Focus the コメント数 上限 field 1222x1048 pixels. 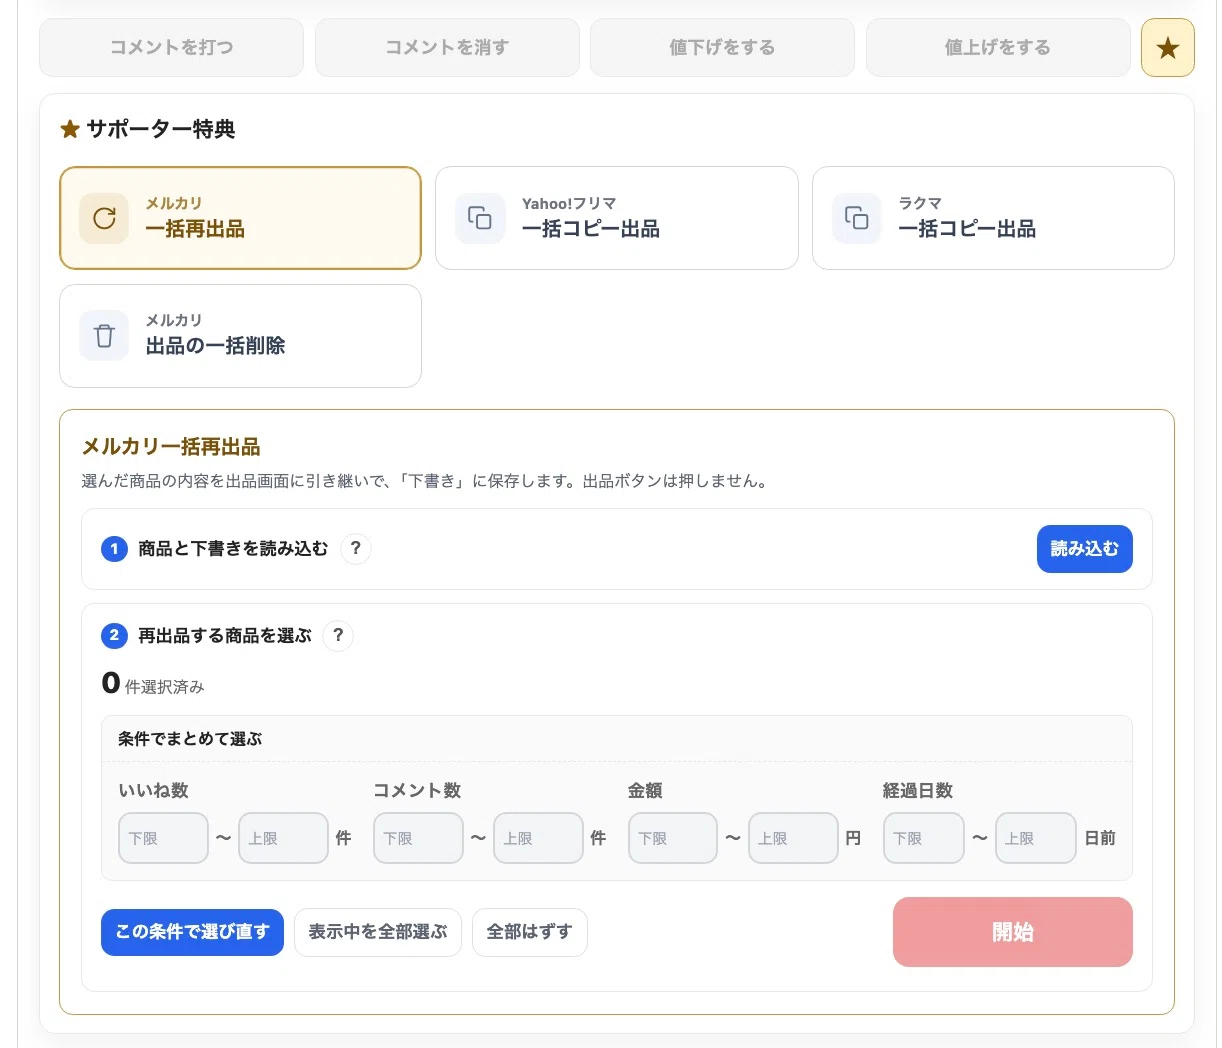(x=538, y=838)
